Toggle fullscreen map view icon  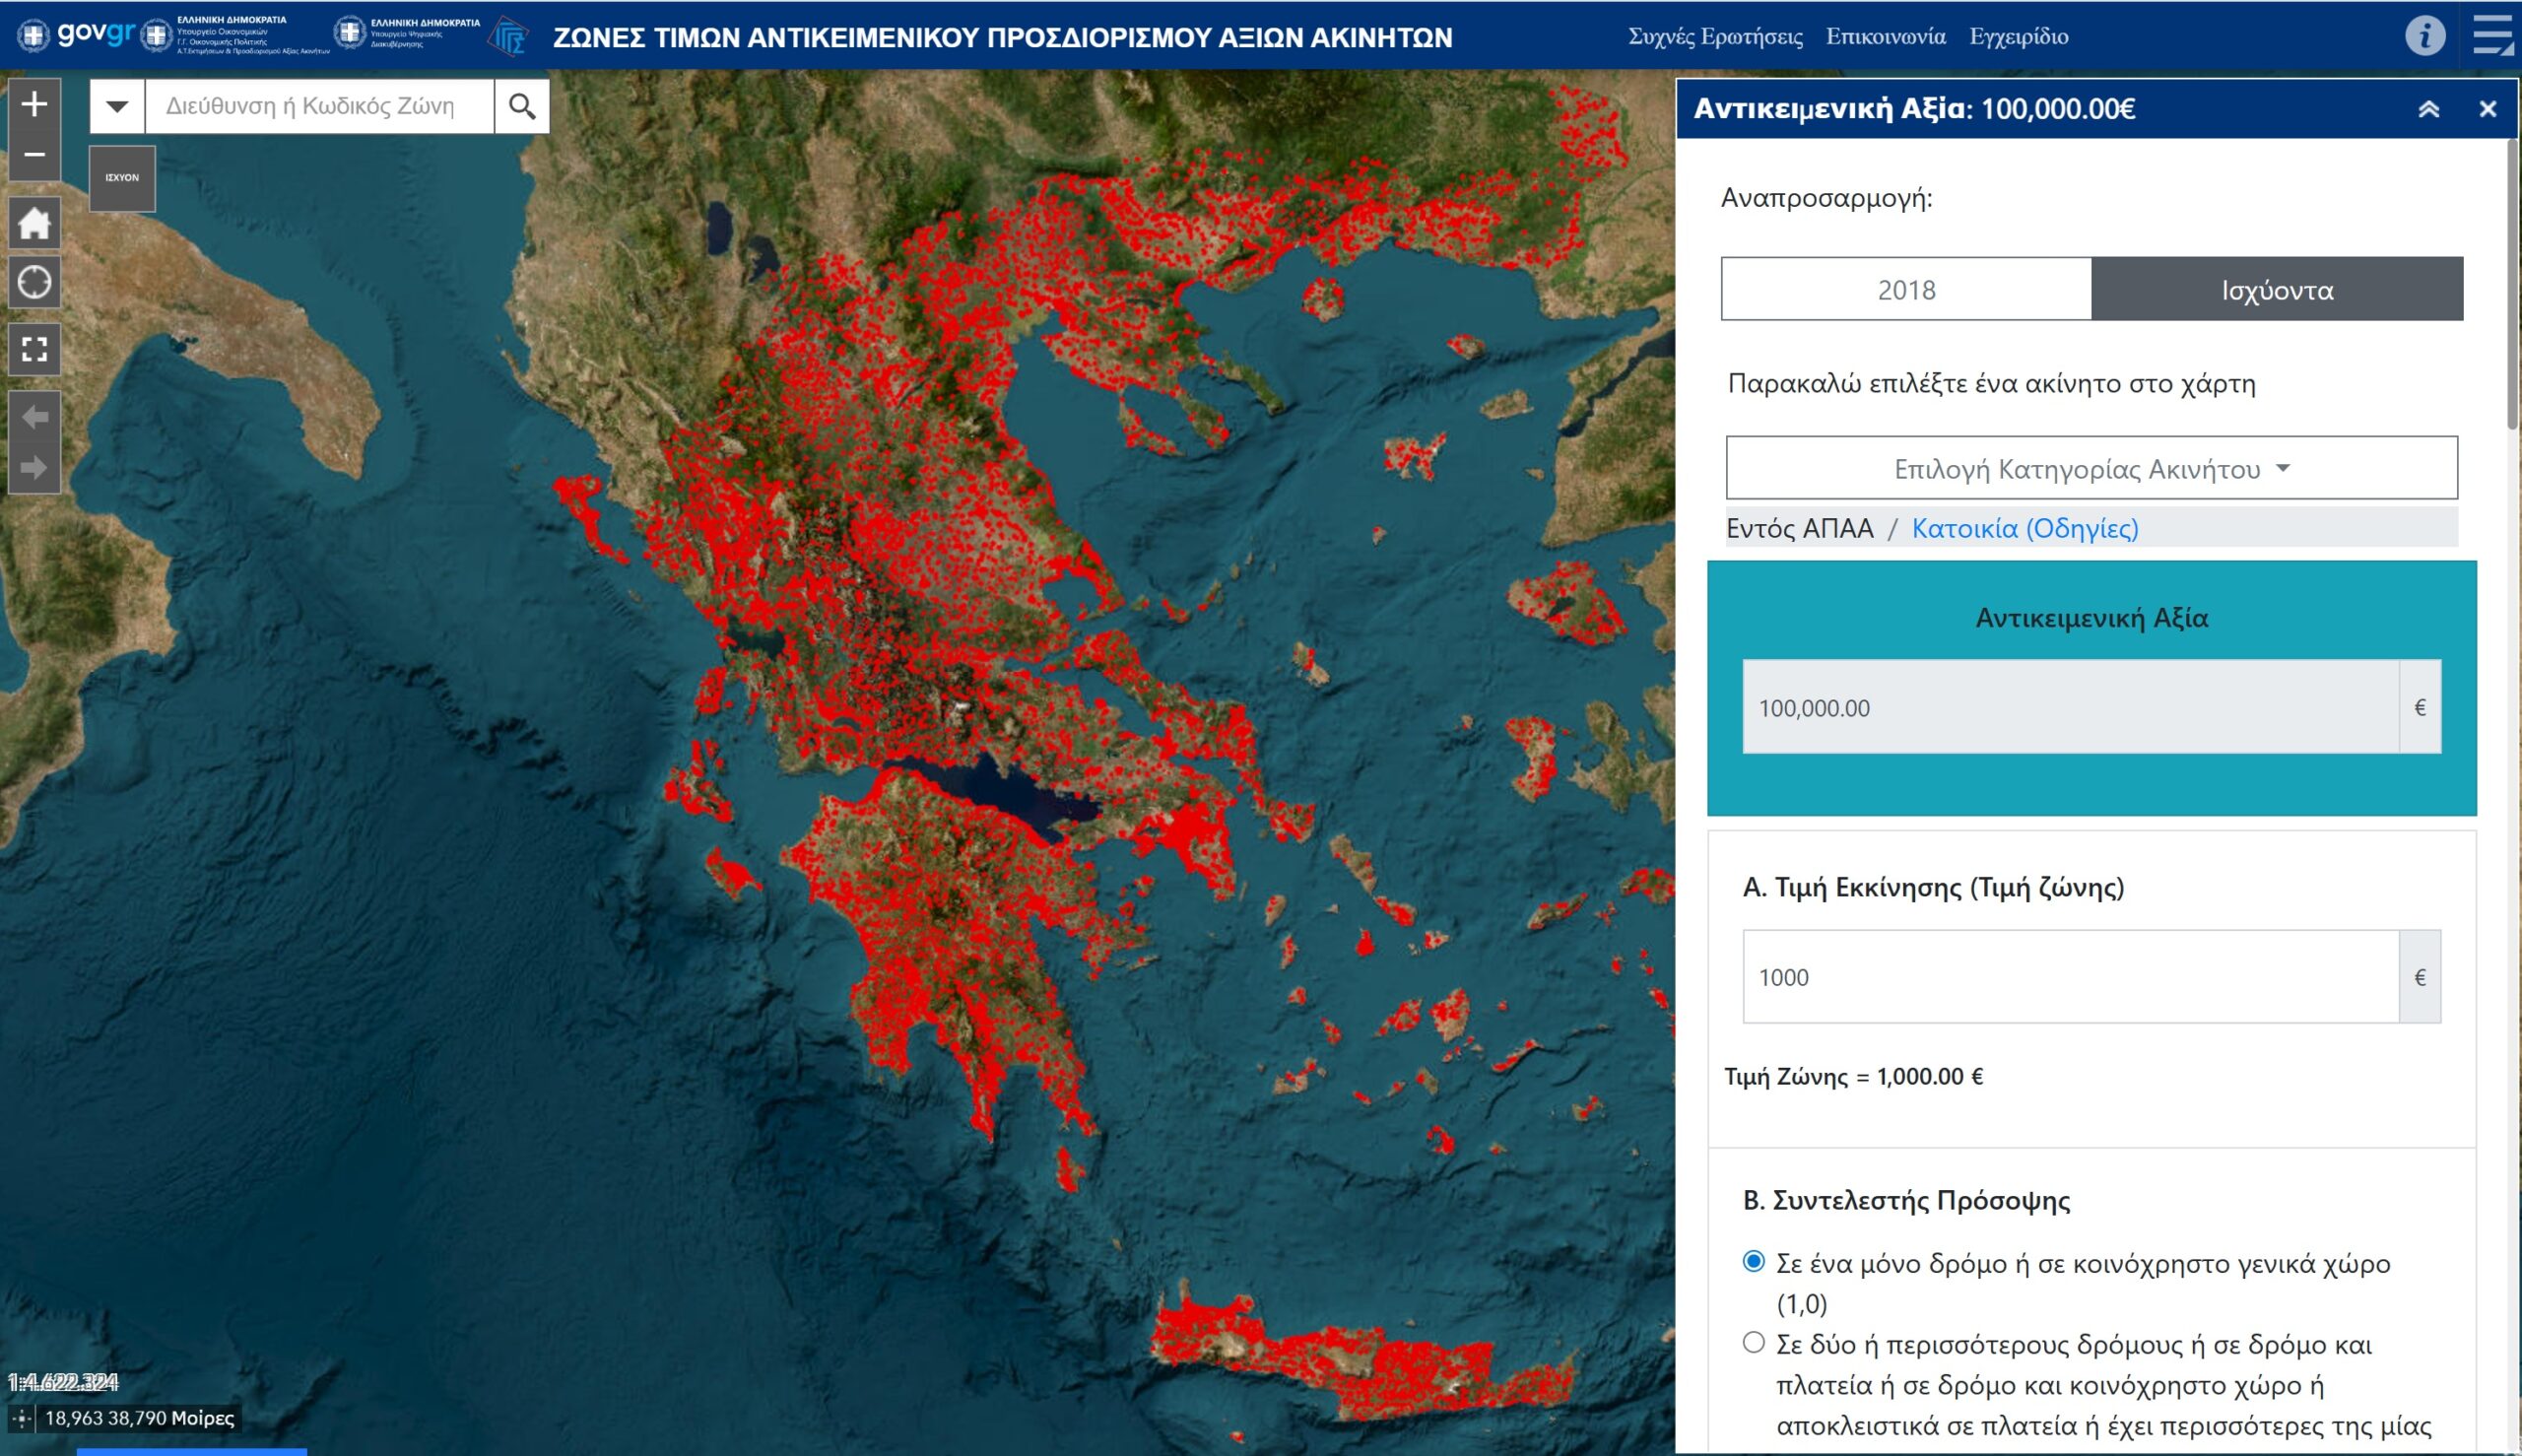point(35,349)
